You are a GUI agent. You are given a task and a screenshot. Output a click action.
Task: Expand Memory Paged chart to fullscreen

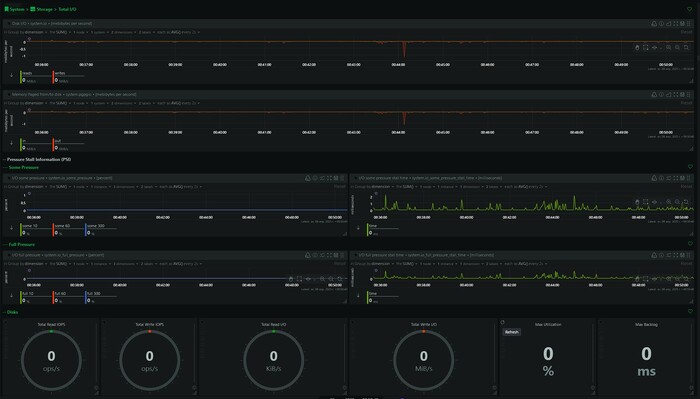(675, 95)
